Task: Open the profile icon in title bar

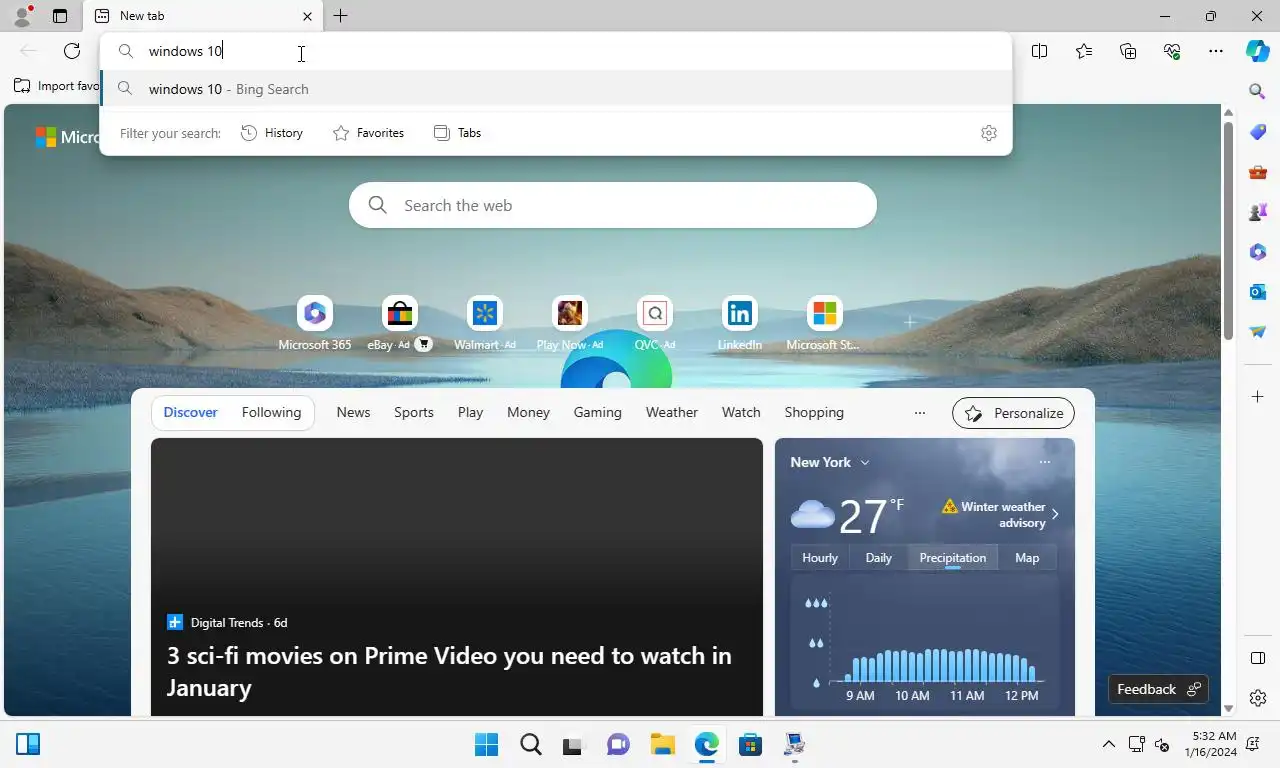Action: coord(21,16)
